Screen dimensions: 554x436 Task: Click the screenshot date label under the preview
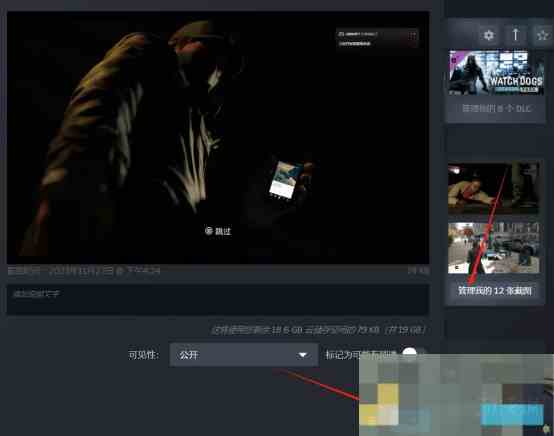pyautogui.click(x=84, y=271)
